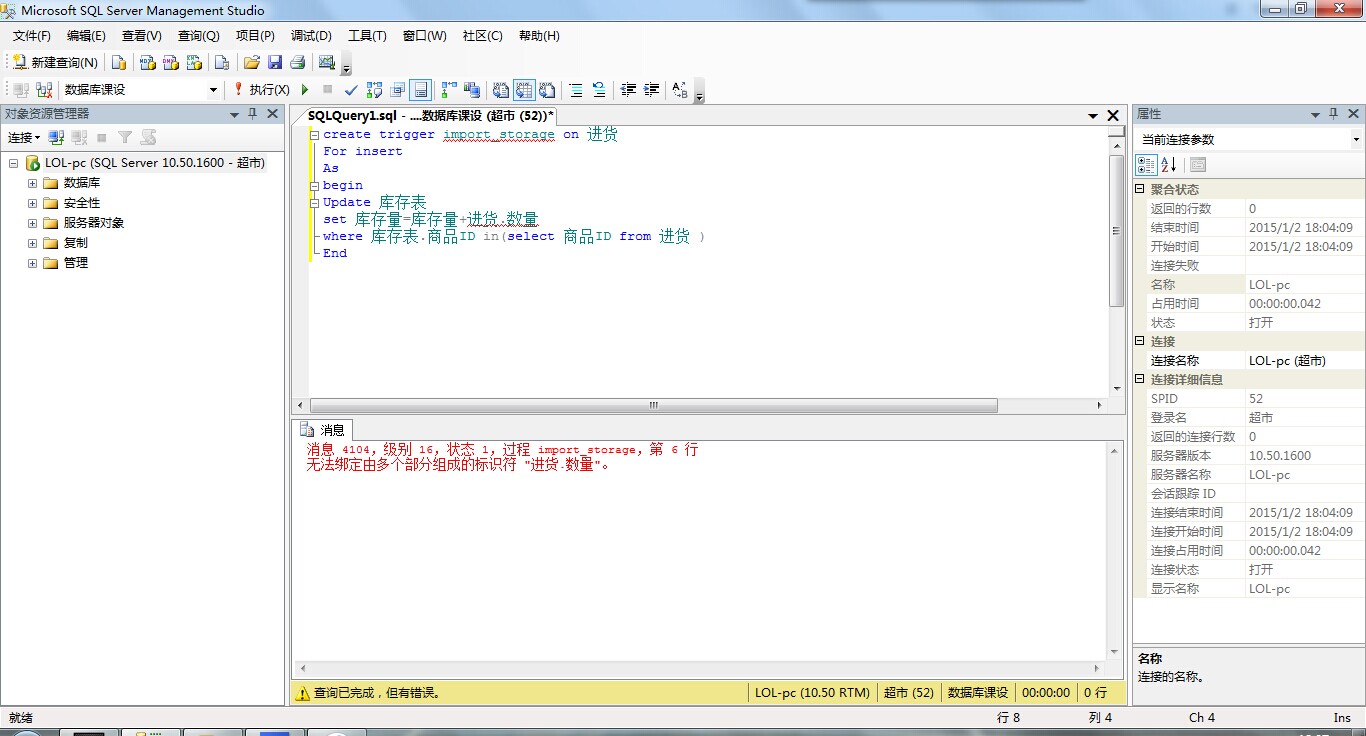Click the LOL-pc server icon in the tree
This screenshot has width=1366, height=736.
33,163
